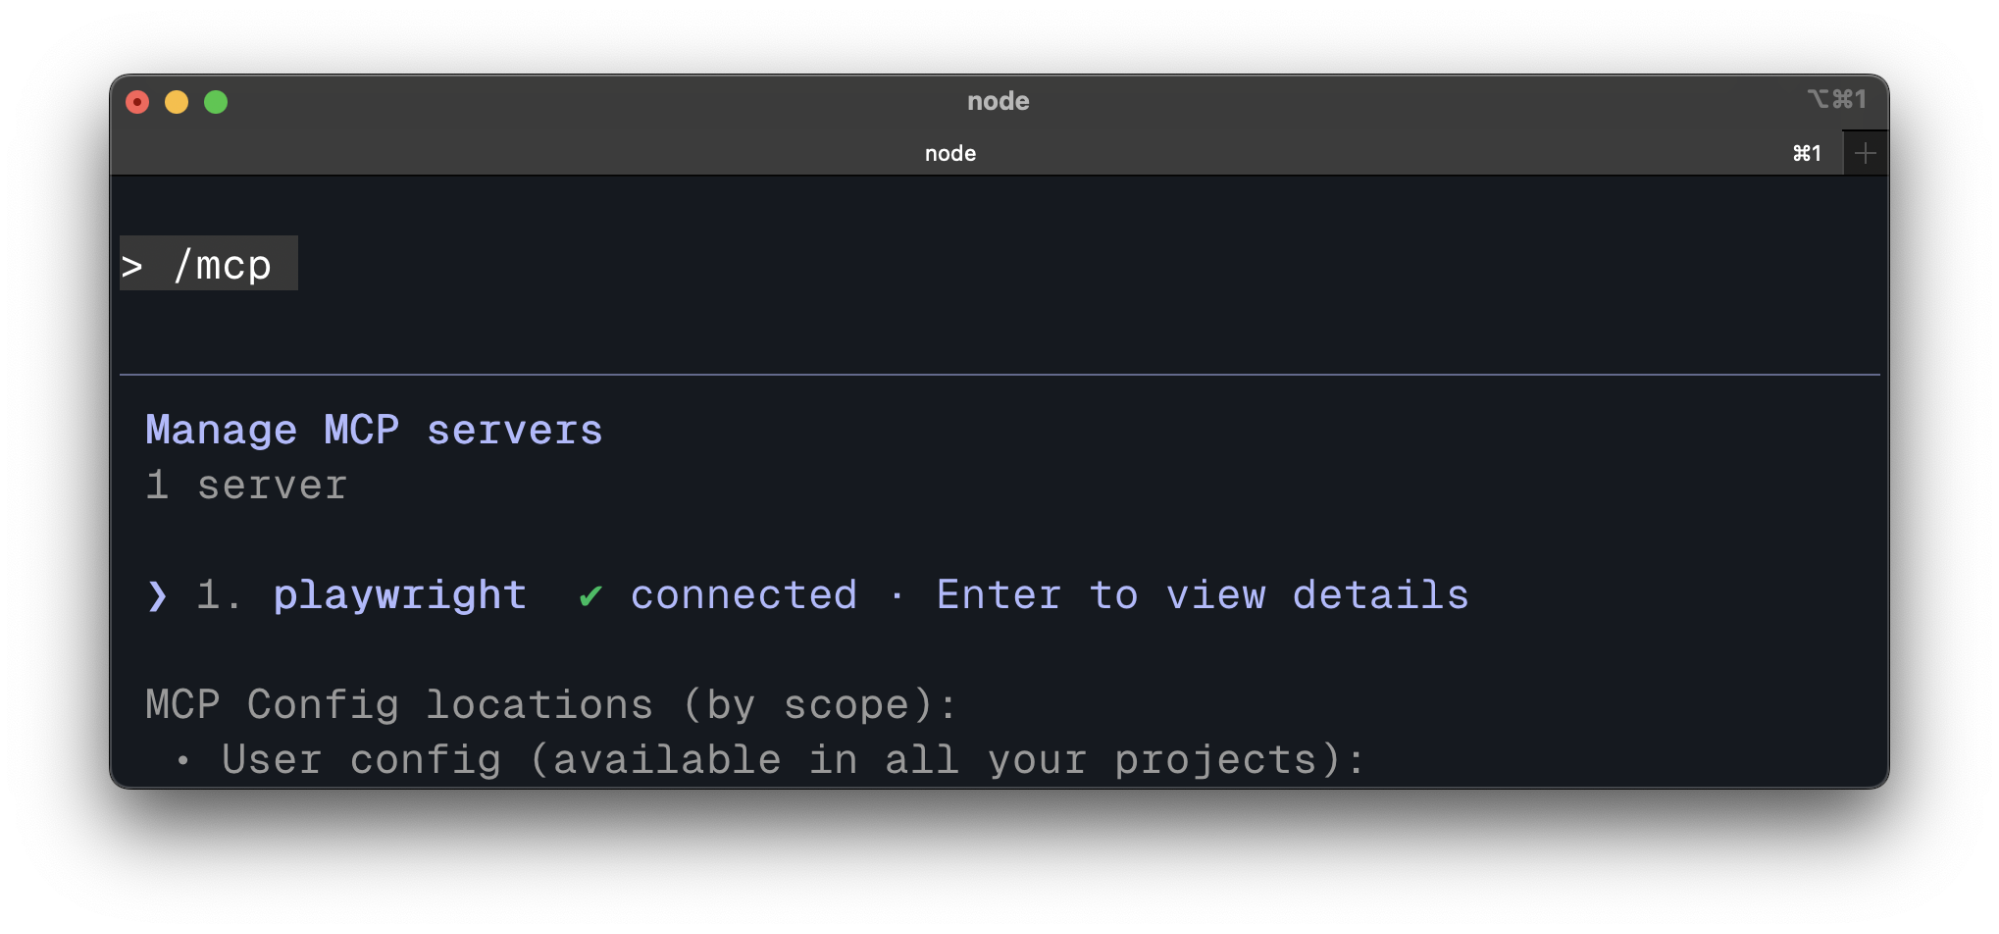The height and width of the screenshot is (934, 1999).
Task: Click the chevron pointing at playwright
Action: (155, 596)
